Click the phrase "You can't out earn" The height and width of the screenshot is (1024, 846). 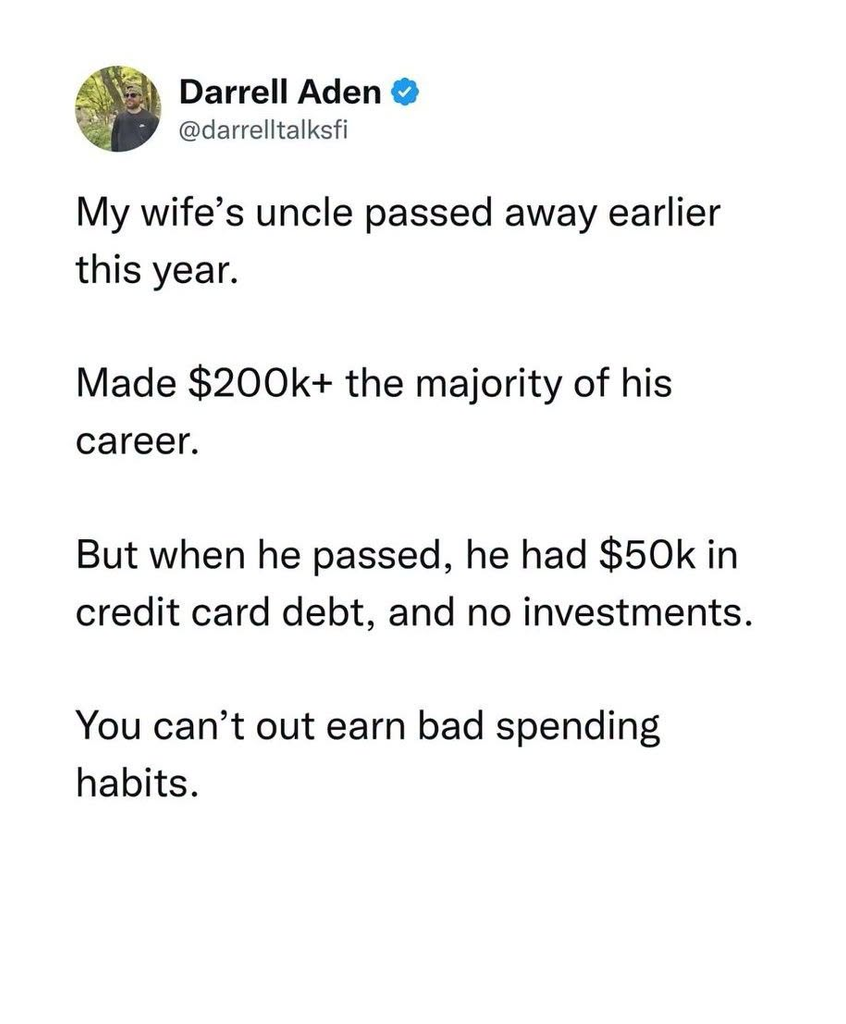tap(240, 726)
